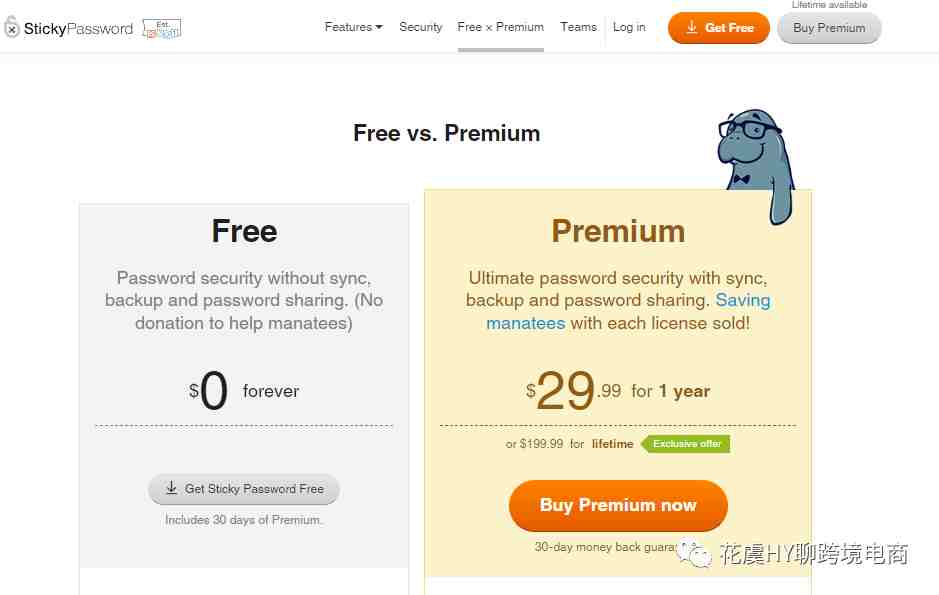The width and height of the screenshot is (939, 595).
Task: Click the Sticky Password brand name text
Action: click(78, 29)
